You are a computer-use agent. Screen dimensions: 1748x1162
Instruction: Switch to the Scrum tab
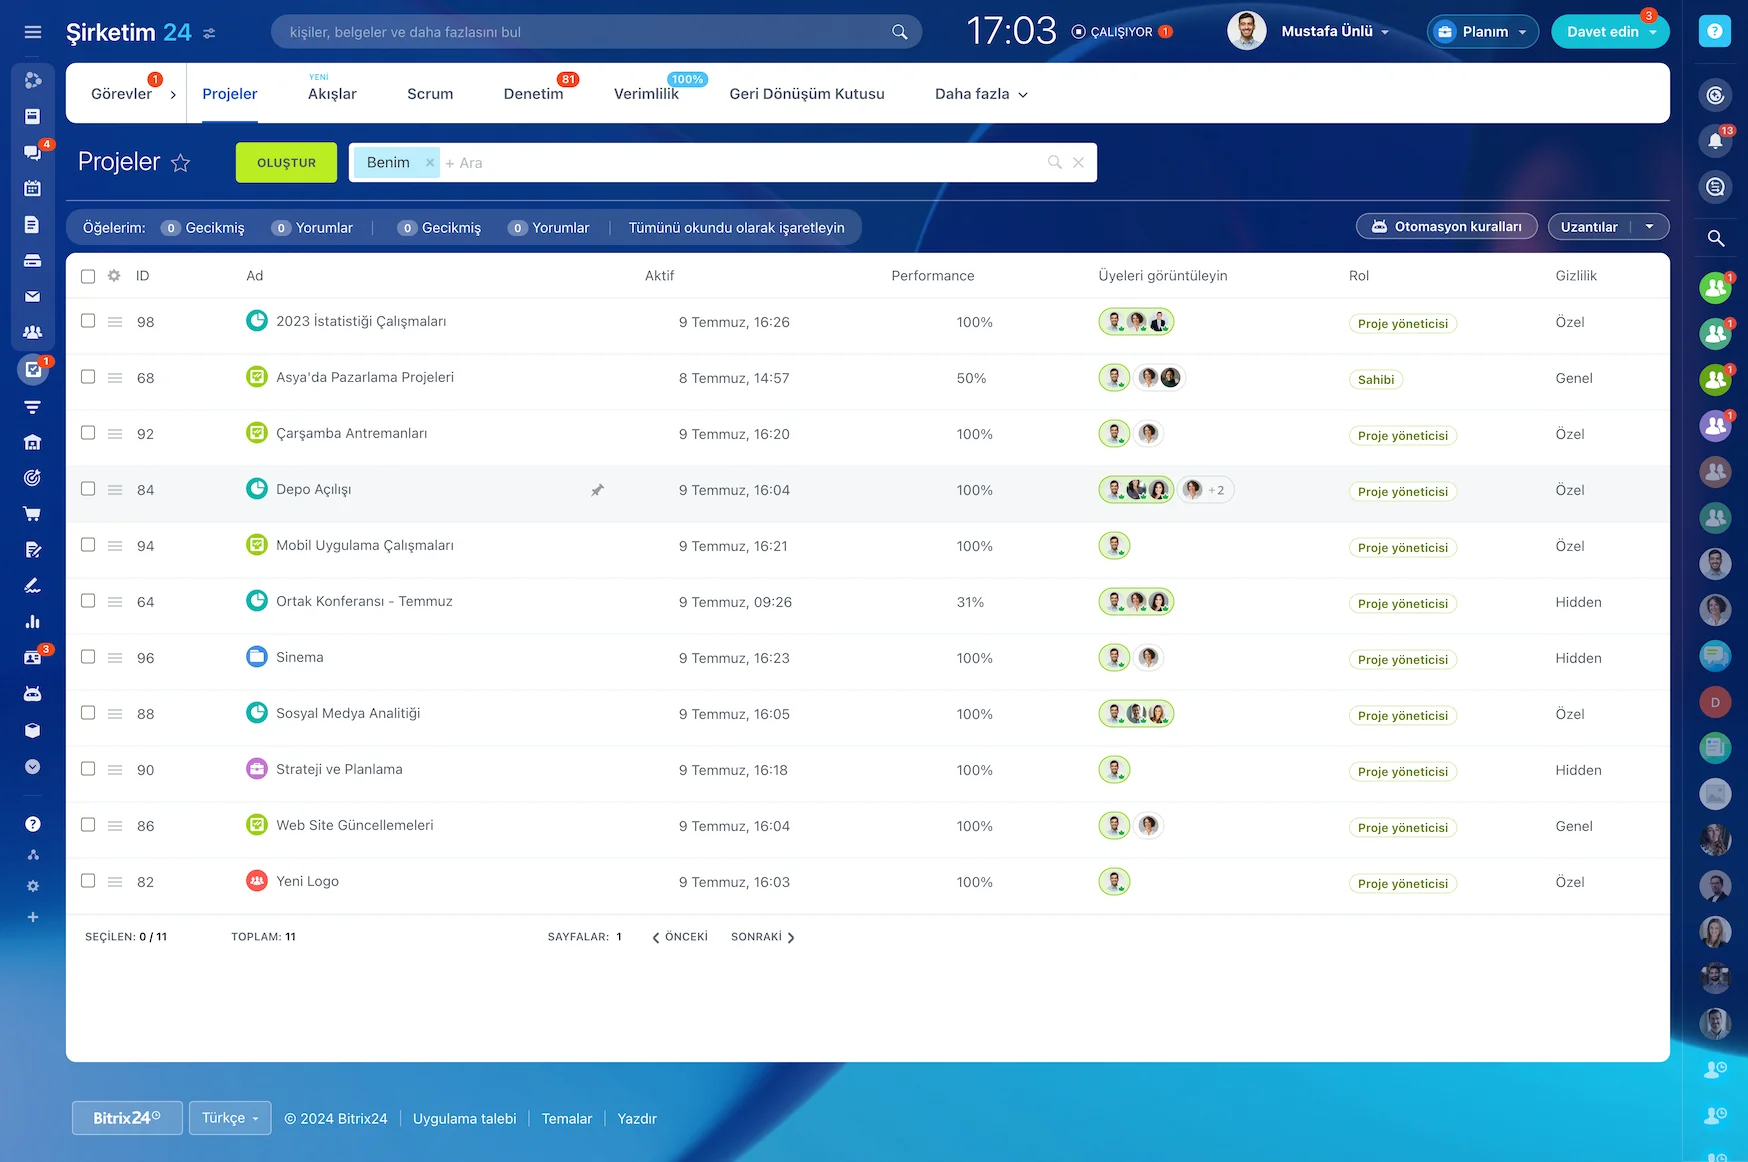[430, 94]
